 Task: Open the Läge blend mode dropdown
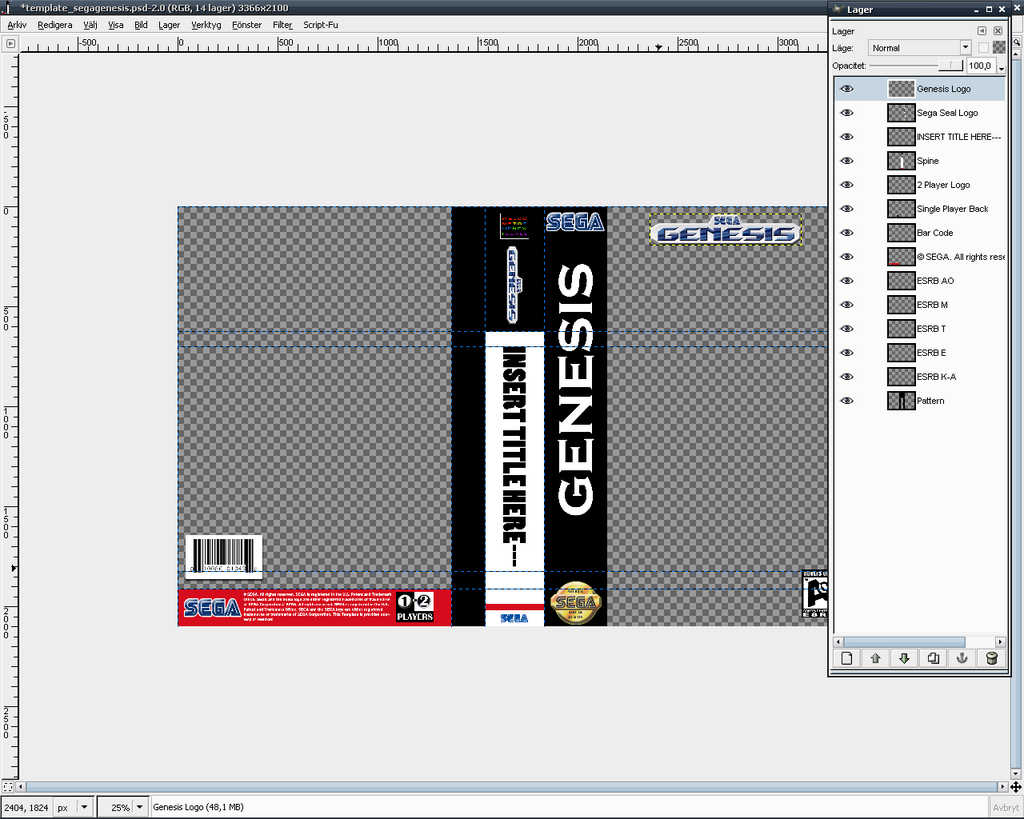(965, 48)
